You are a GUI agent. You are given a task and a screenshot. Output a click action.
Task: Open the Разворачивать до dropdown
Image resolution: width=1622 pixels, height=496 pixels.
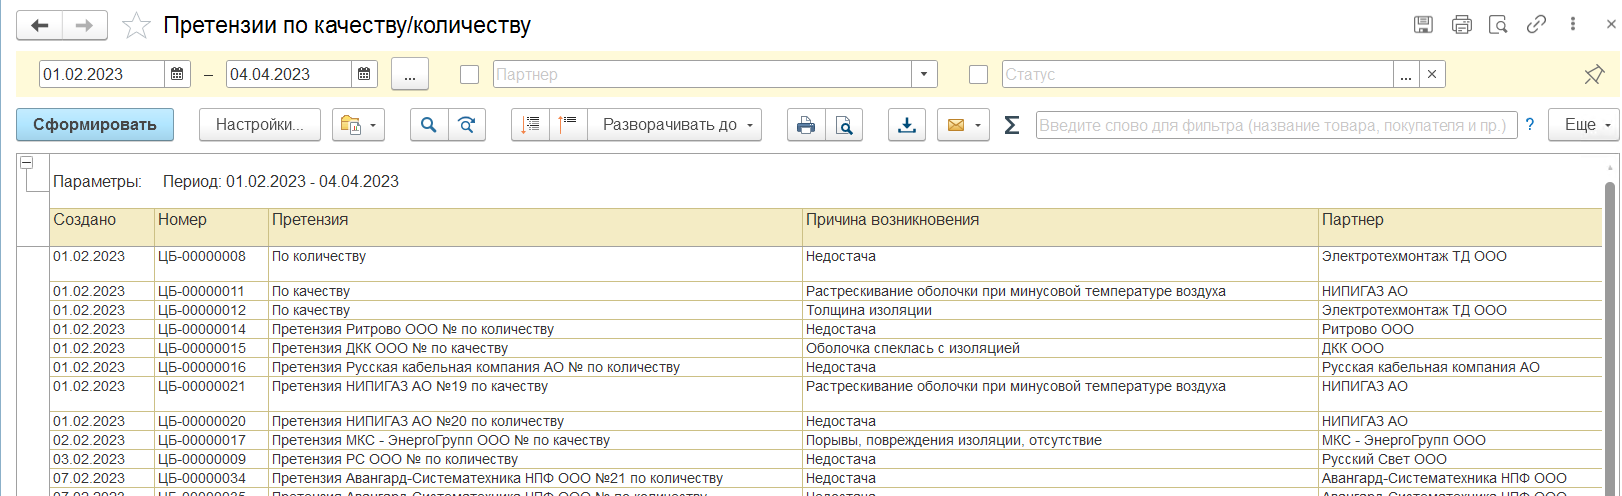pyautogui.click(x=675, y=125)
